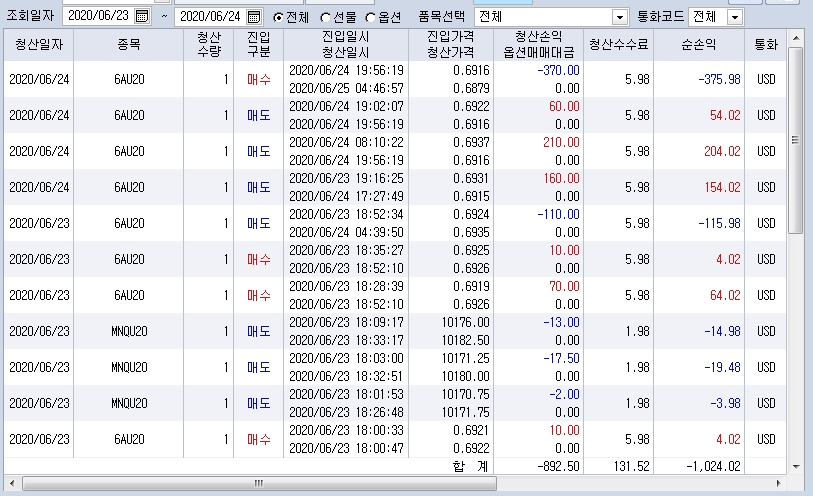Click the 순손익 column header
This screenshot has width=813, height=496.
pos(699,45)
